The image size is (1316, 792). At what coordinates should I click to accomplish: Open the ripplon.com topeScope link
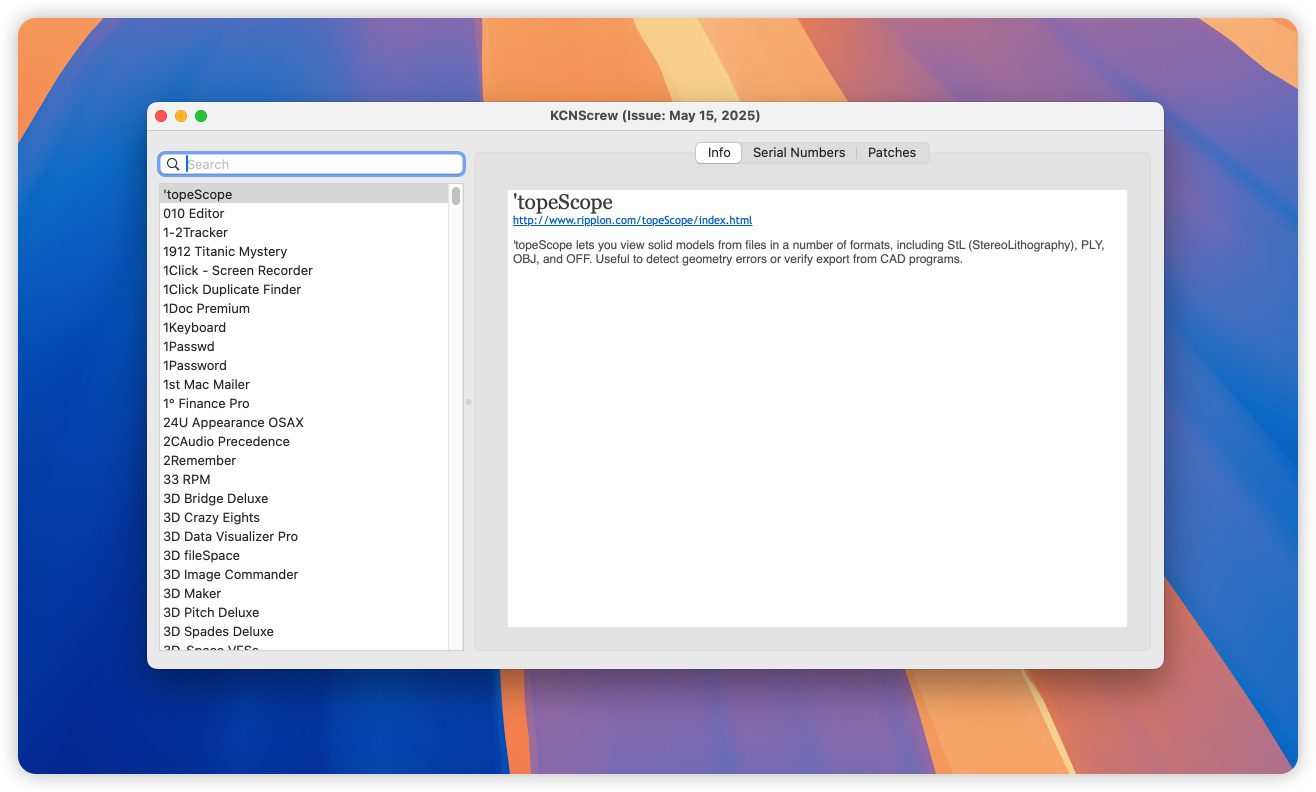[x=632, y=220]
